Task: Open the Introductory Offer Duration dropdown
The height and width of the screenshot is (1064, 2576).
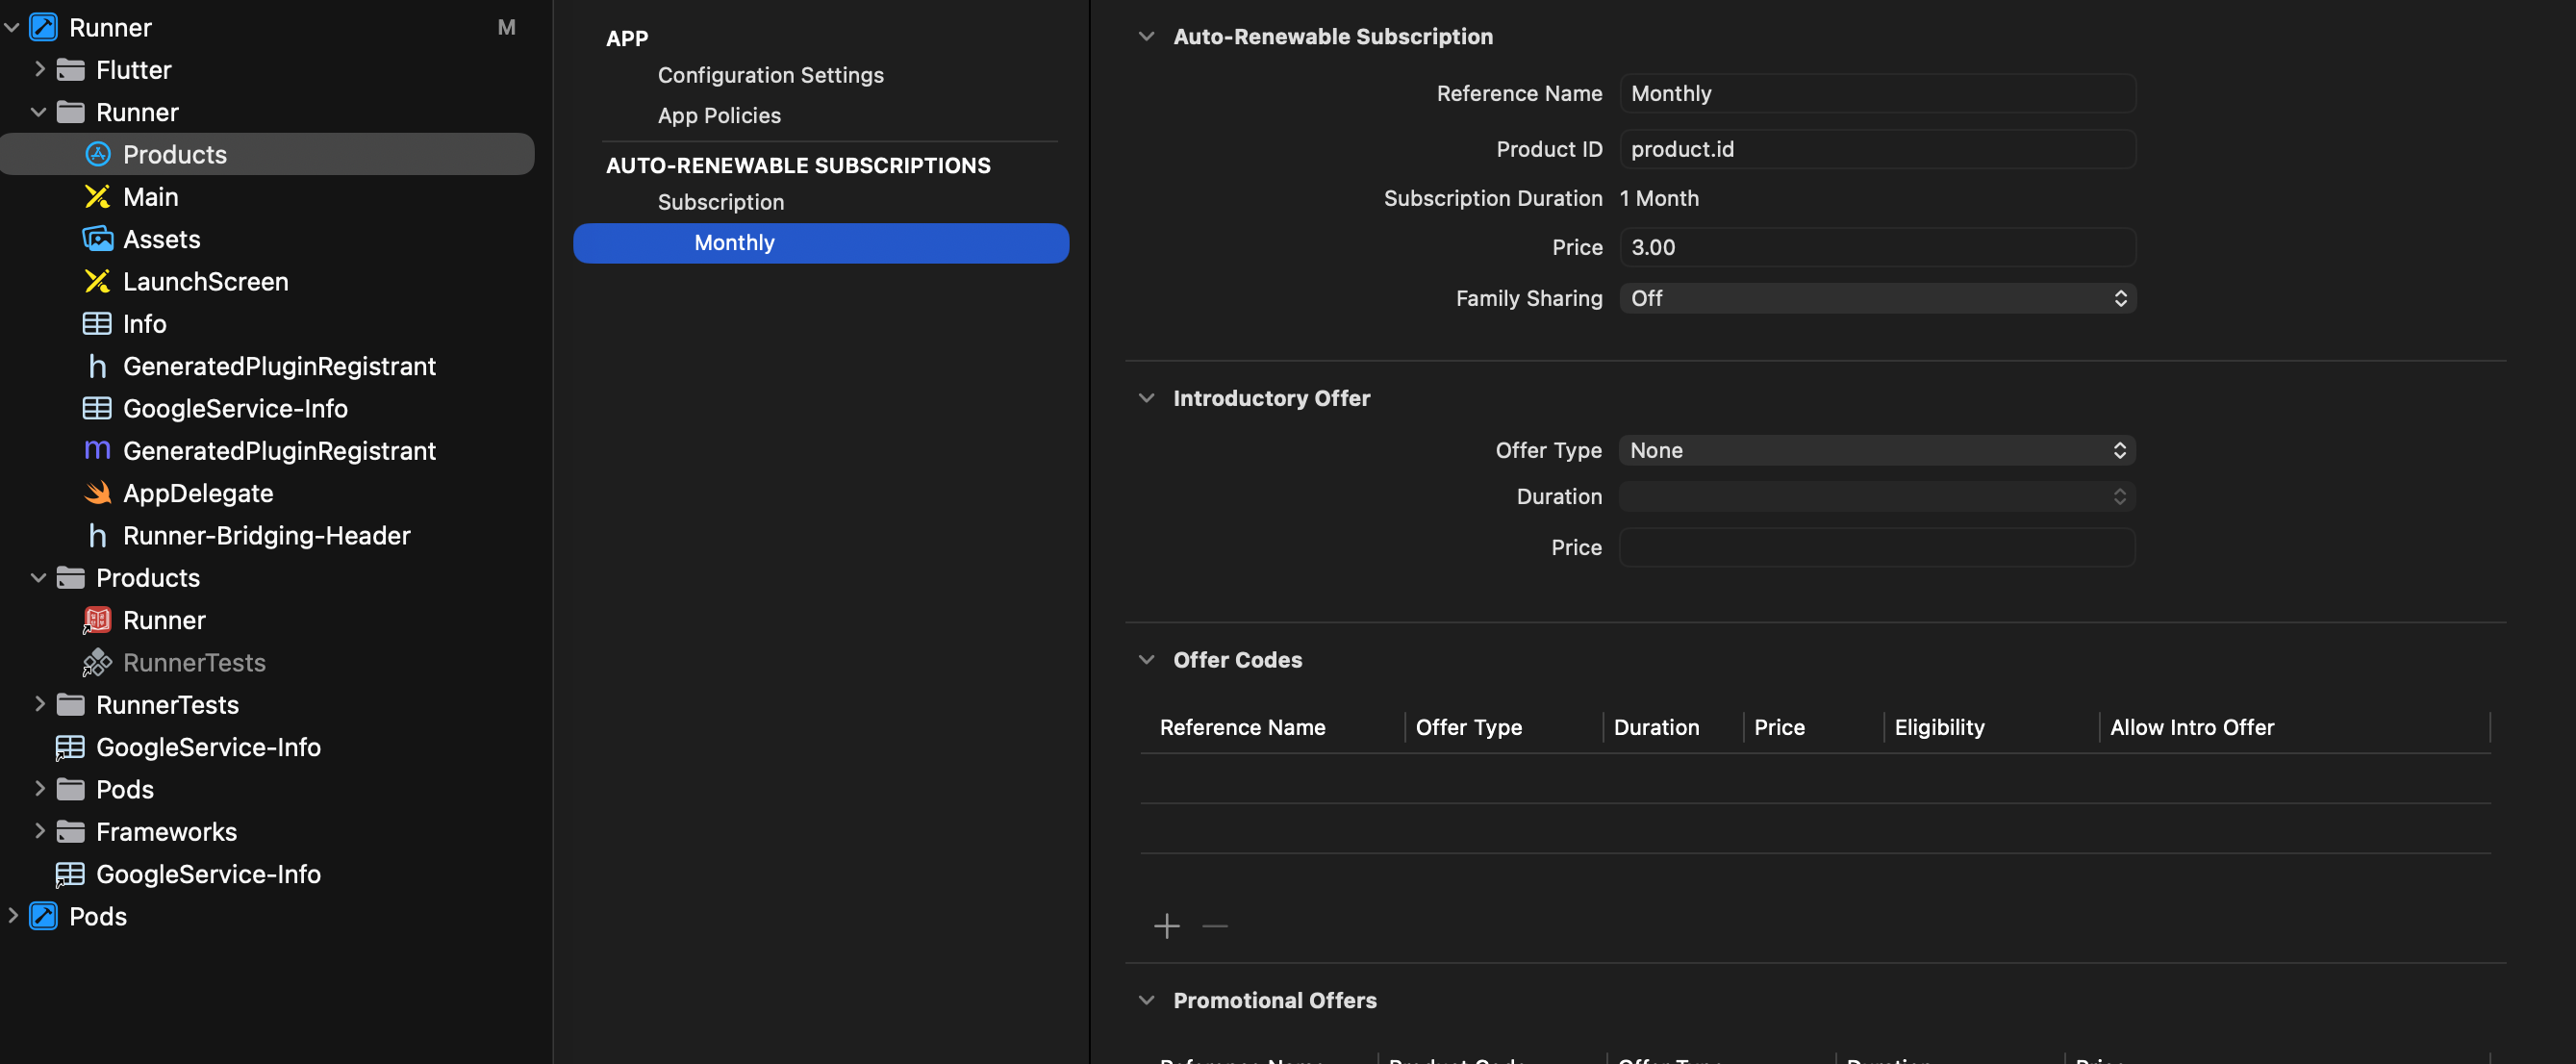Action: 1877,496
